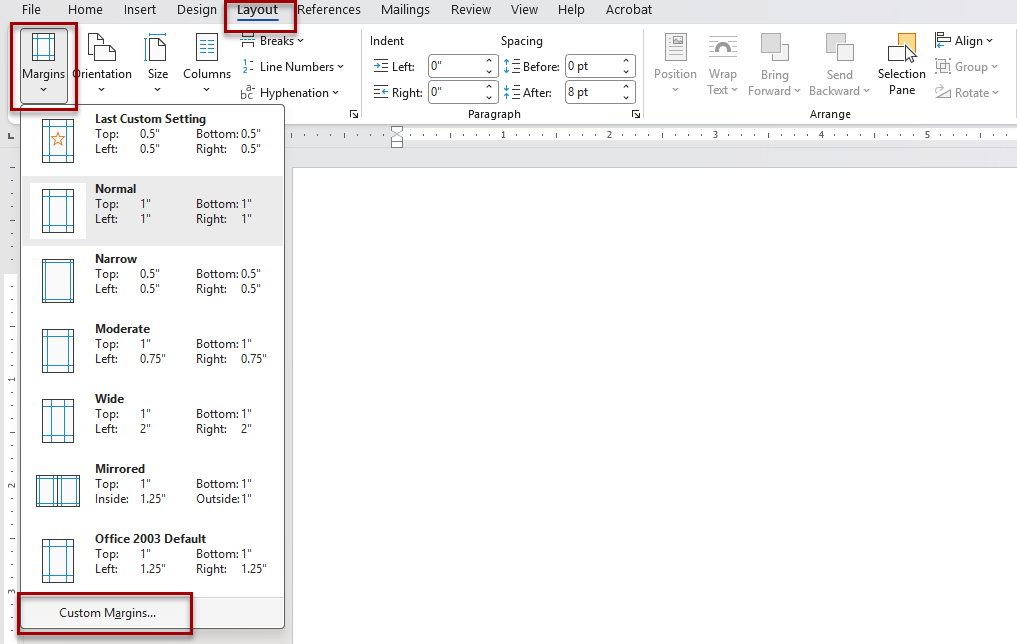Screen dimensions: 1017x644
Task: Choose Mirrored margins preset
Action: pyautogui.click(x=152, y=490)
